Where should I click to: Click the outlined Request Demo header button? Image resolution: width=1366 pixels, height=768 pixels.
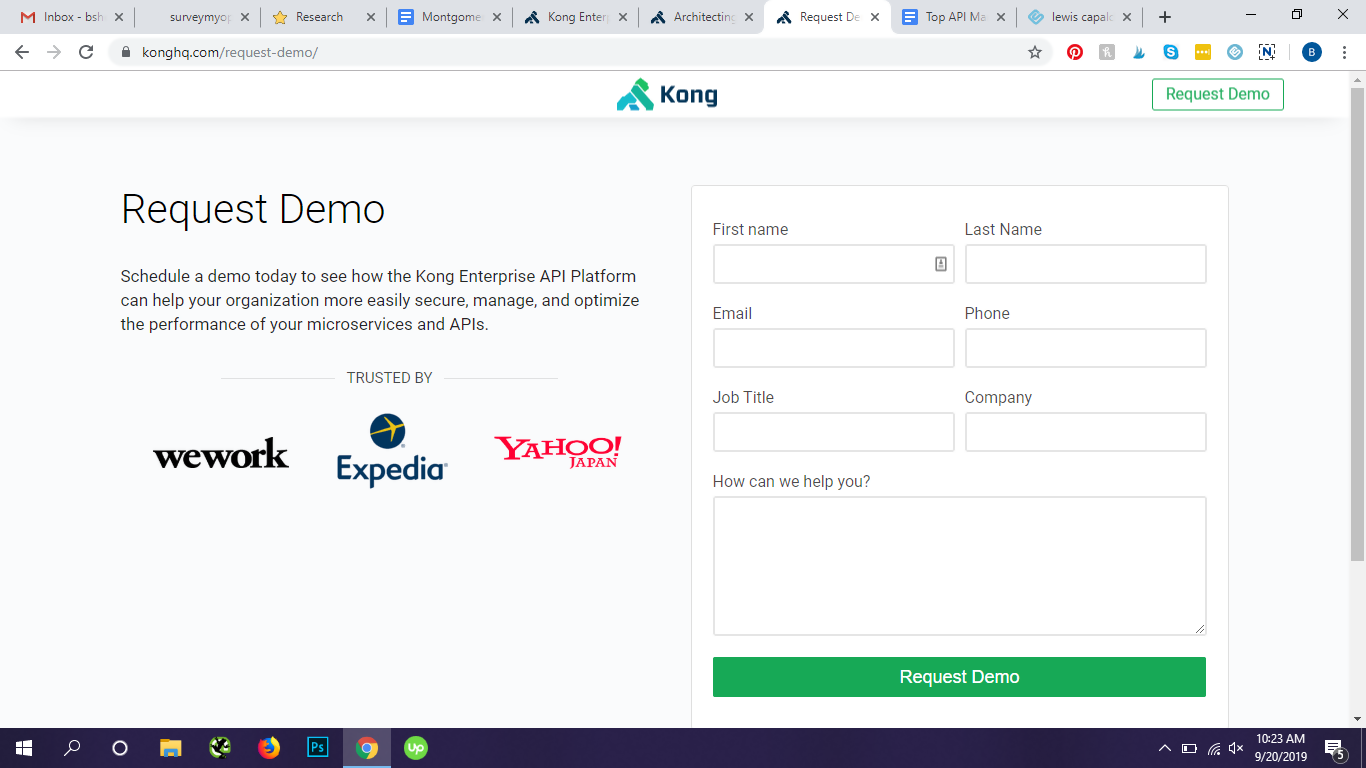click(x=1217, y=94)
